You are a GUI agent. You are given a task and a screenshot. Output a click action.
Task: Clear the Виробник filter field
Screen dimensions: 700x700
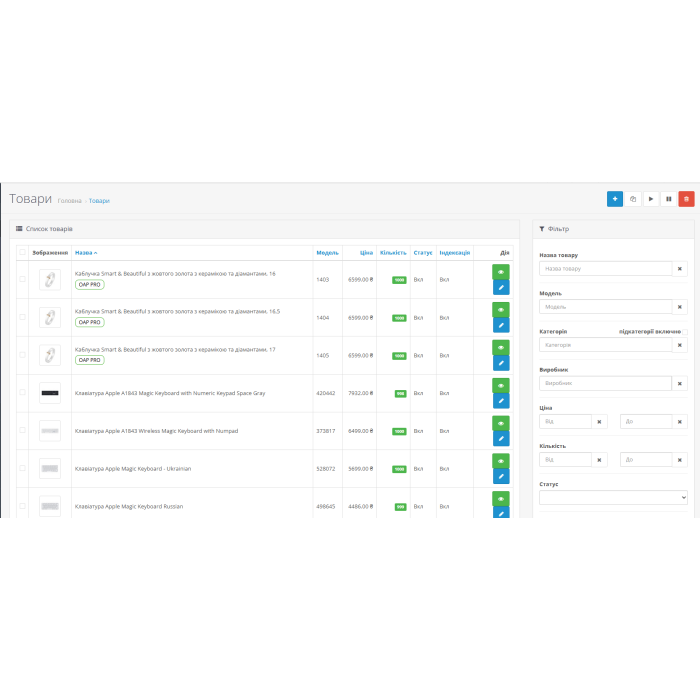pyautogui.click(x=679, y=383)
